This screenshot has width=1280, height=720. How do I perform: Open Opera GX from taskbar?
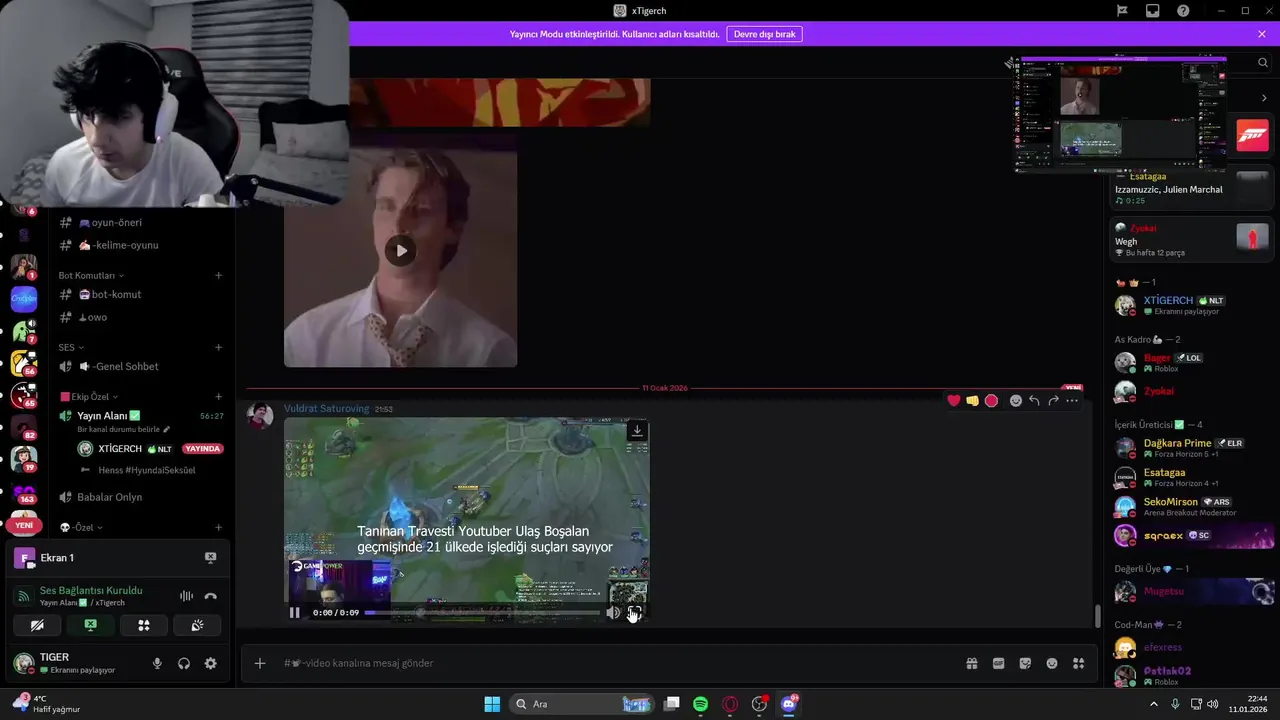point(730,704)
